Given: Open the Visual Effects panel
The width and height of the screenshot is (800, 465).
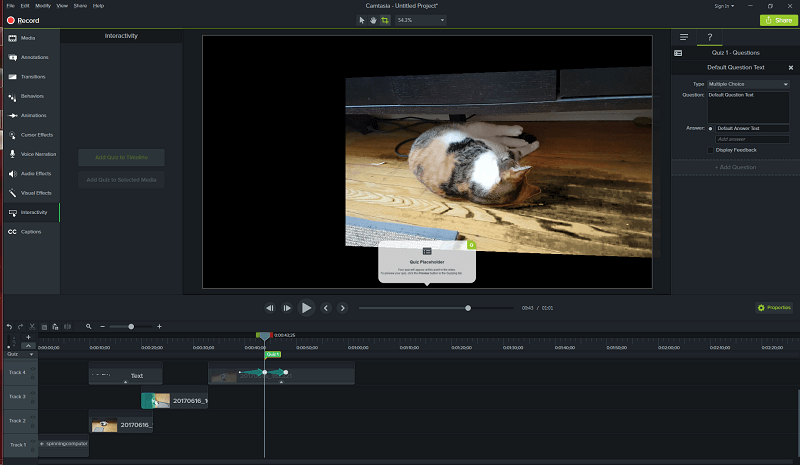Looking at the screenshot, I should point(32,193).
